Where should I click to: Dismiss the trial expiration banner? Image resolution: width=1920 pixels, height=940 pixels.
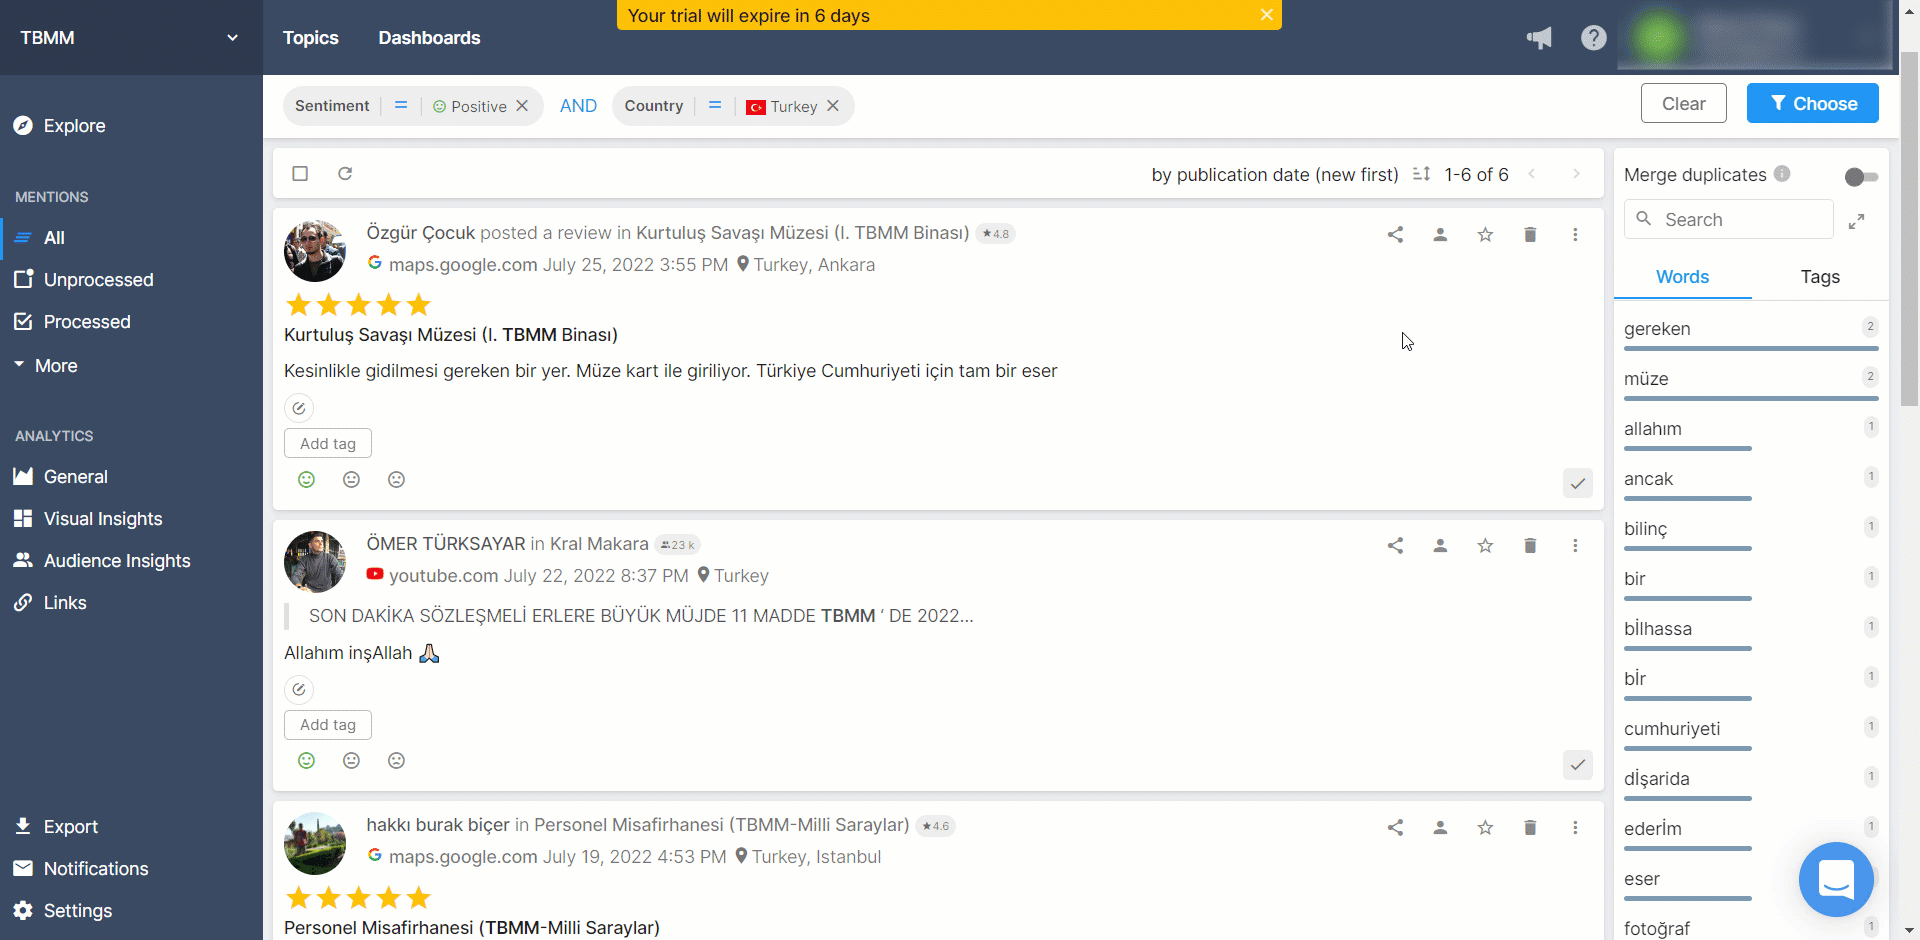coord(1266,15)
